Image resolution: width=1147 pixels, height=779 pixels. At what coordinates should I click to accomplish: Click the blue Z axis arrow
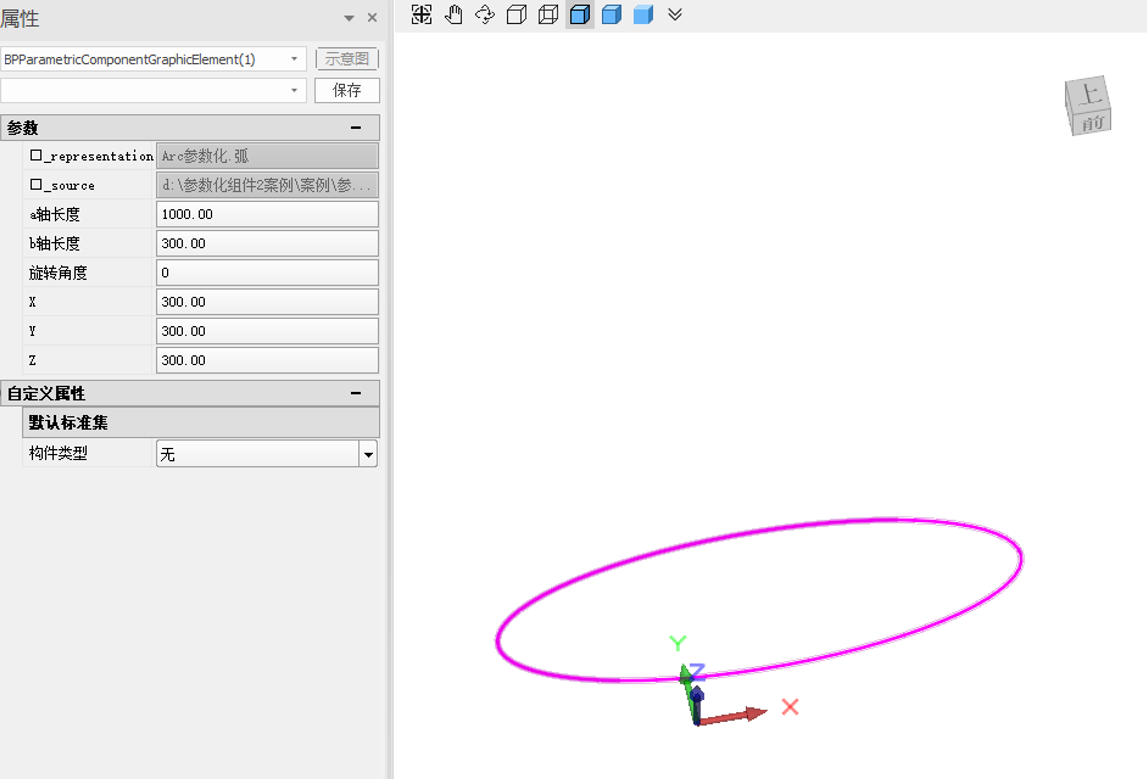(697, 704)
